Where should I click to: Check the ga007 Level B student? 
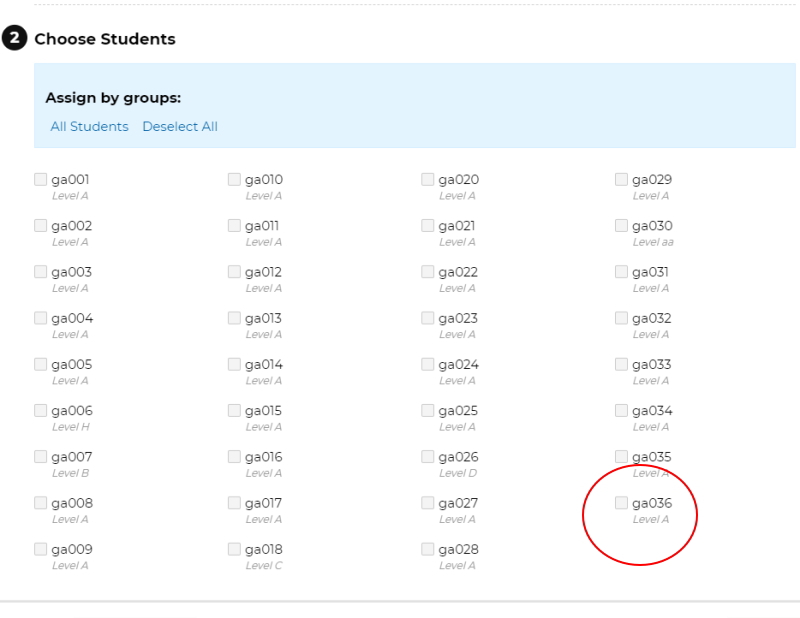tap(40, 457)
